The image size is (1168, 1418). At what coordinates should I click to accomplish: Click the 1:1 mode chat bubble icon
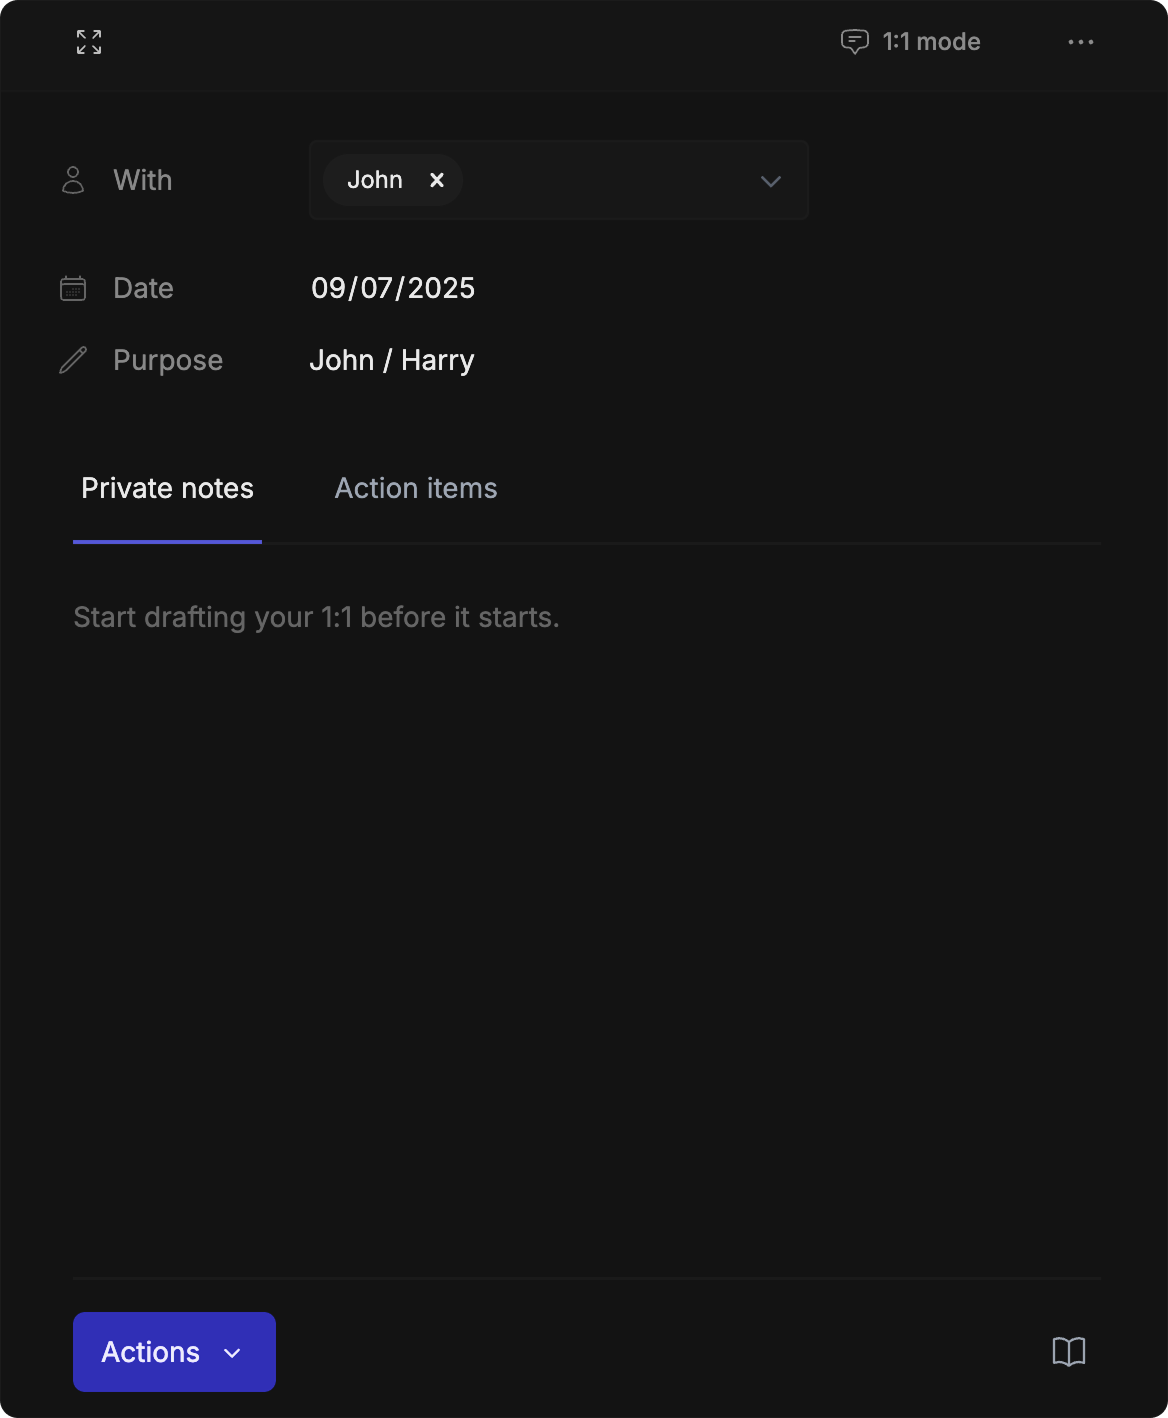[x=854, y=42]
